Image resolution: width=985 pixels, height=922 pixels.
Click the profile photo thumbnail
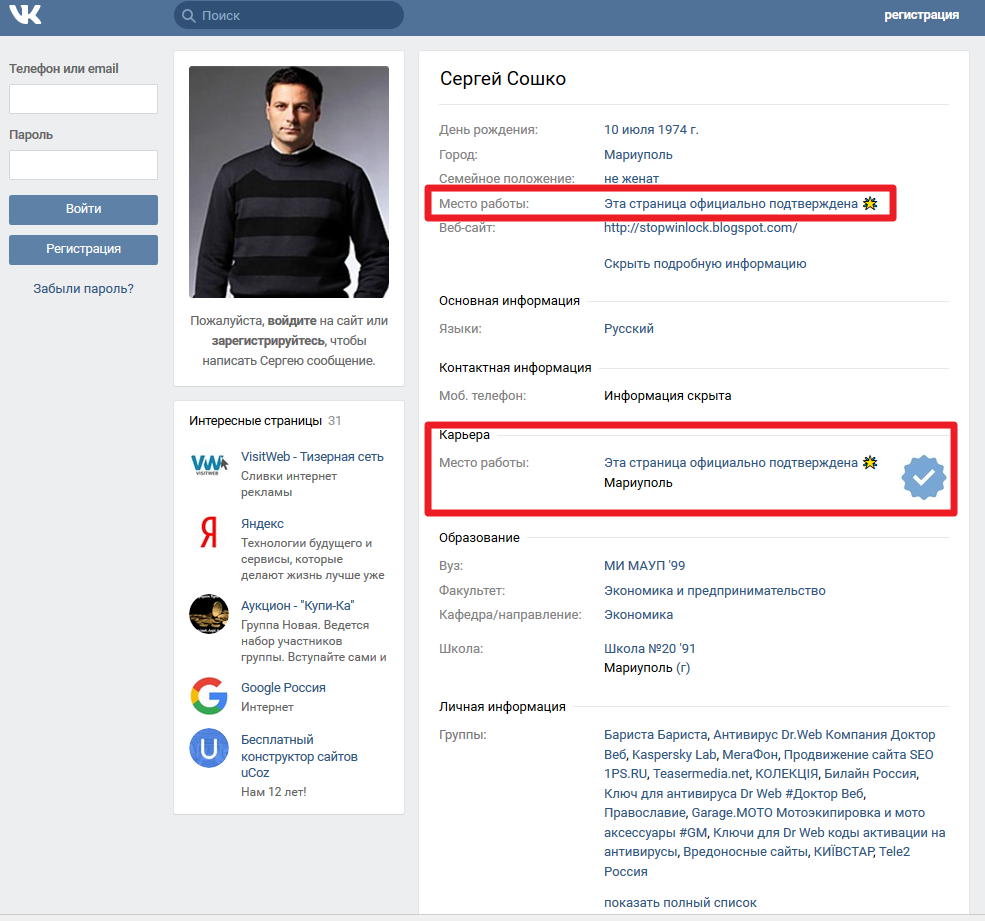tap(289, 182)
